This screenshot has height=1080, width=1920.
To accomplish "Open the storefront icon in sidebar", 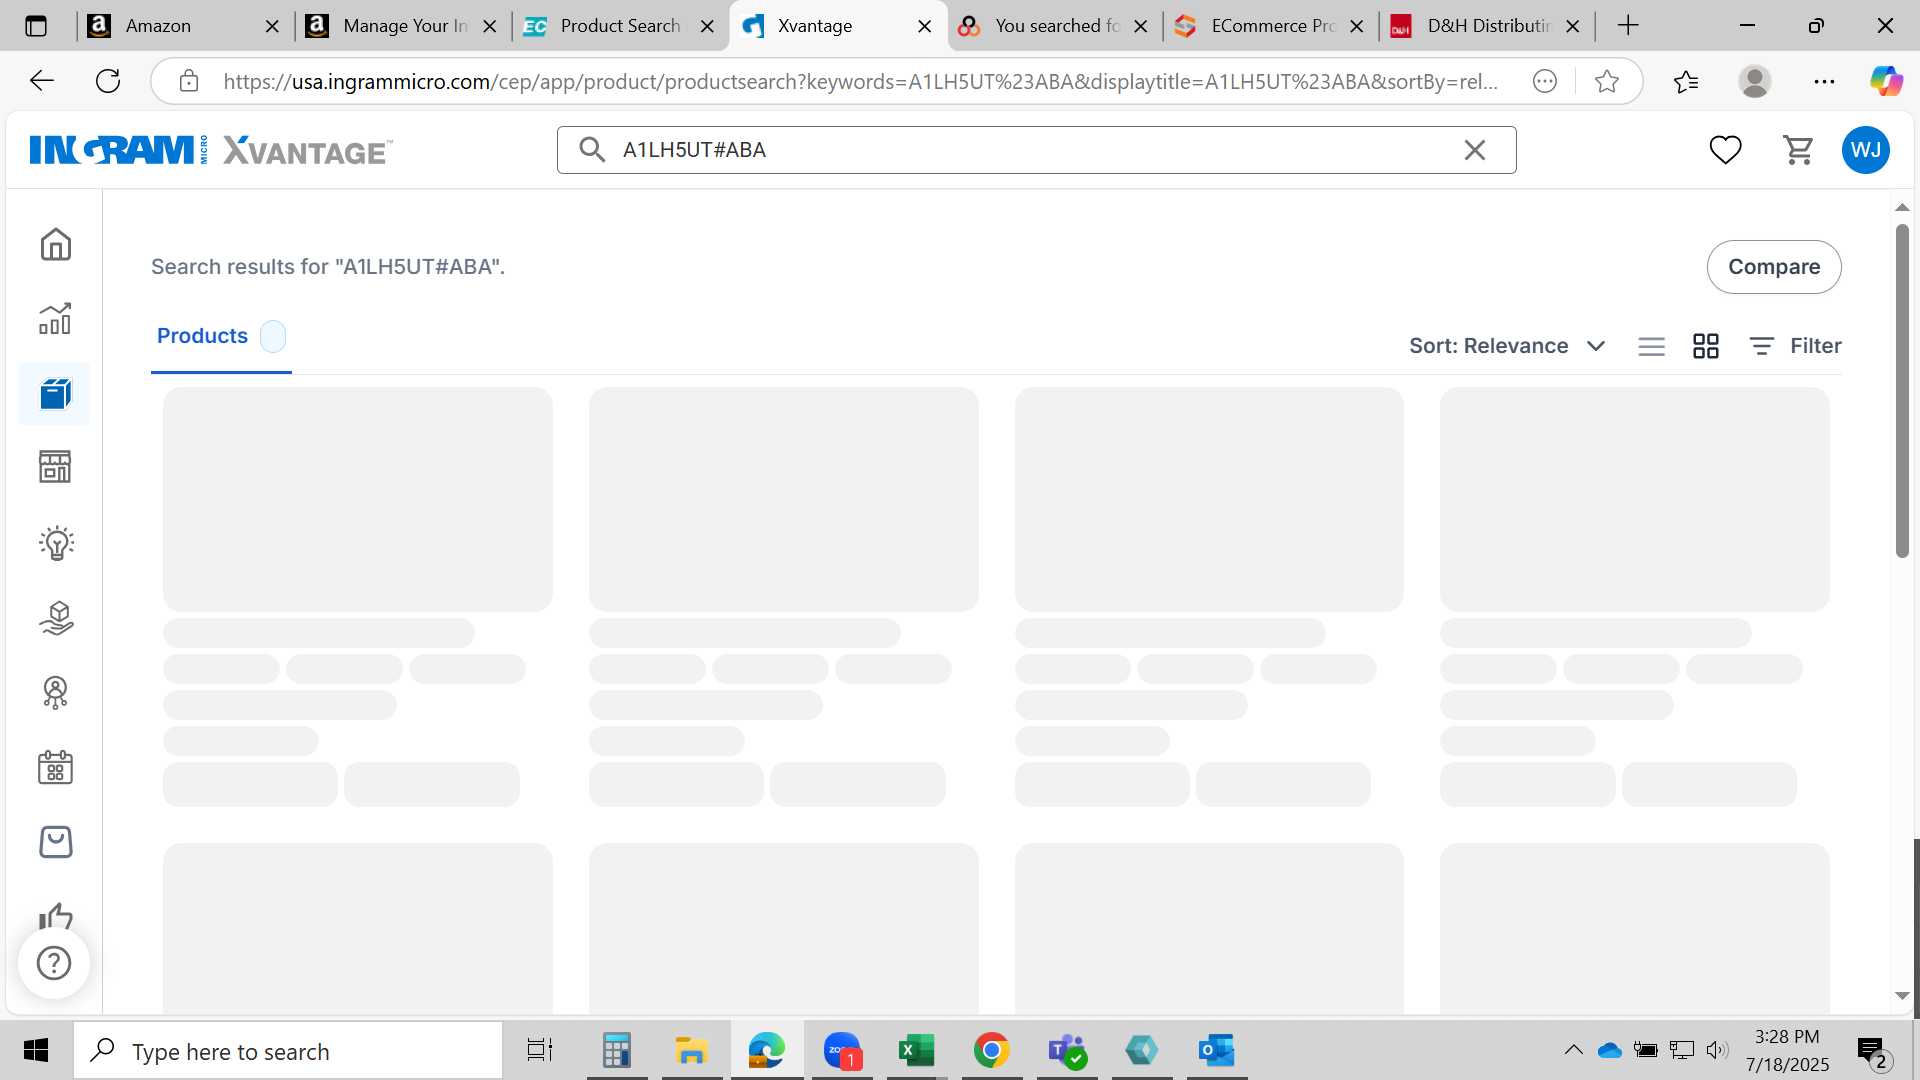I will (55, 467).
